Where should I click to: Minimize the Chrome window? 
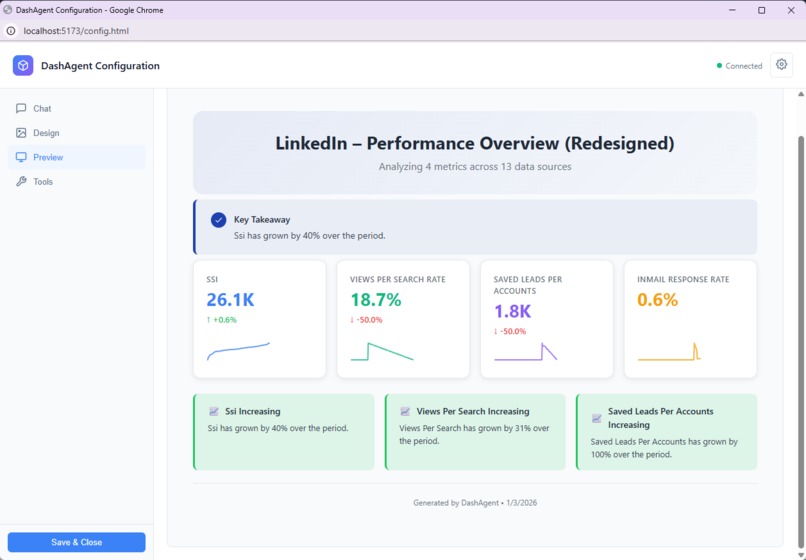click(732, 10)
